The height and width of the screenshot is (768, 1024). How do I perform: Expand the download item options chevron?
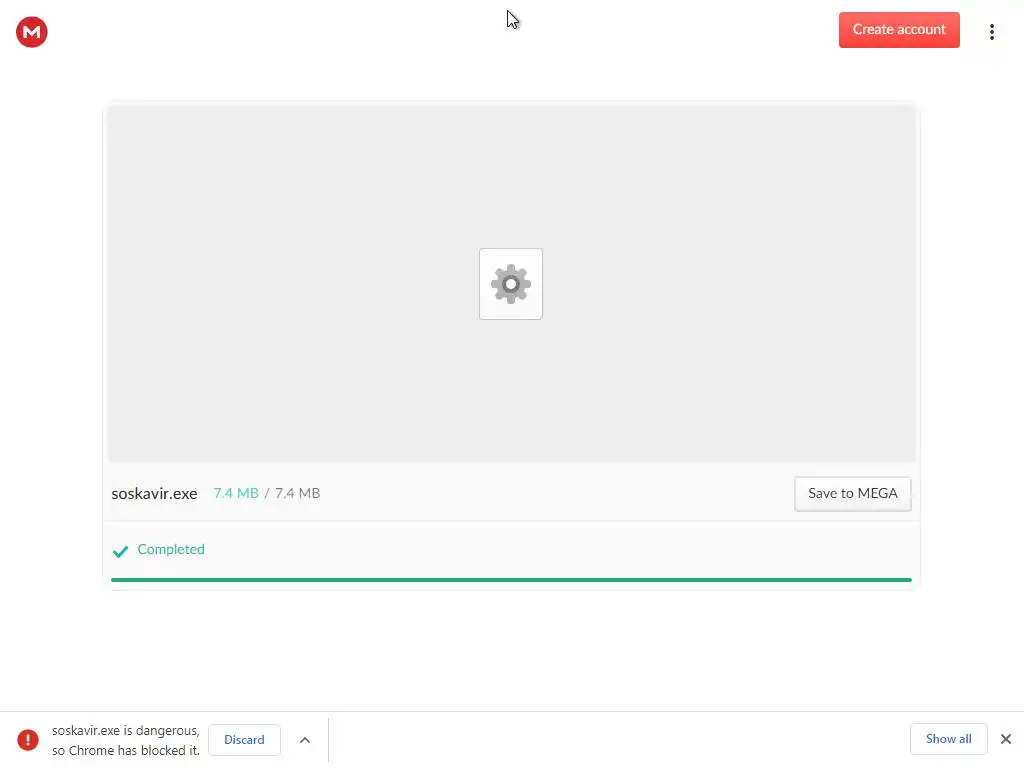coord(304,740)
